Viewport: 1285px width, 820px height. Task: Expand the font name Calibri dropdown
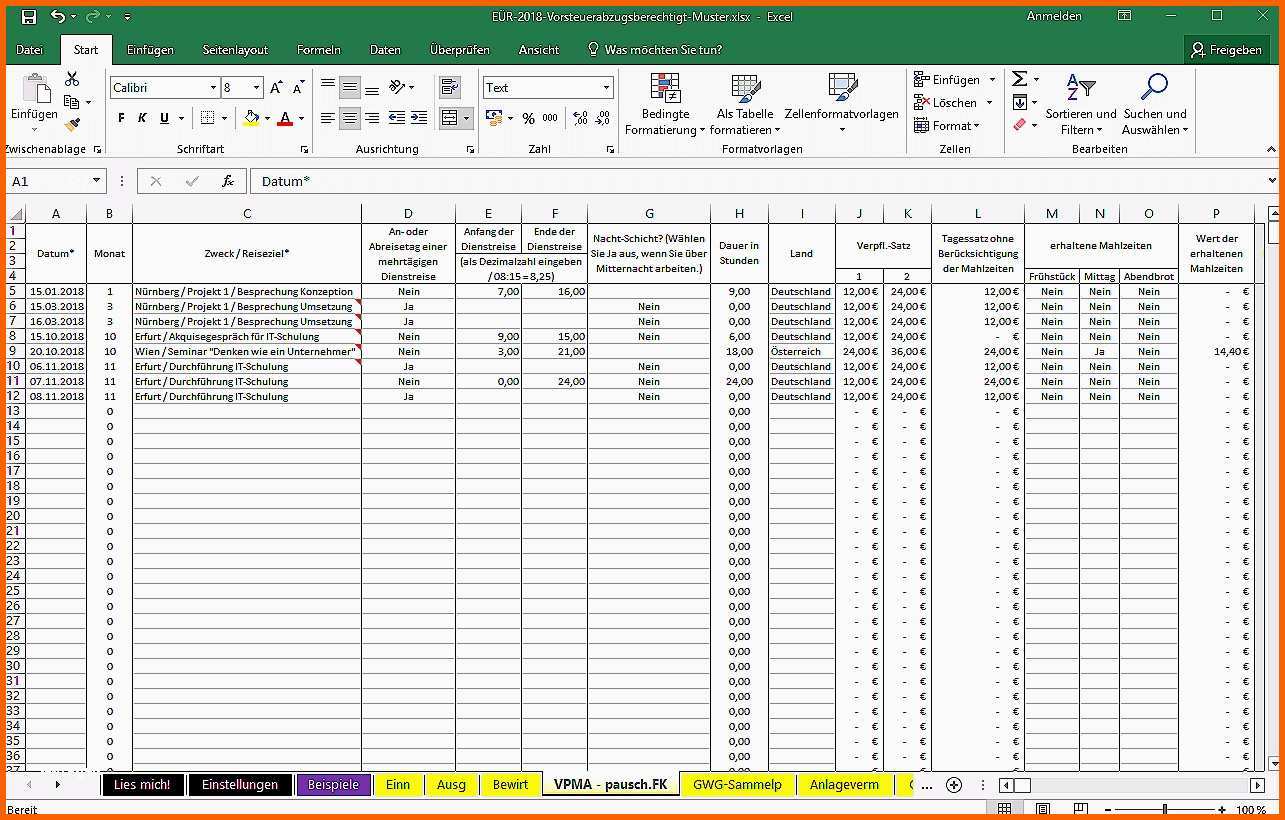[x=213, y=88]
